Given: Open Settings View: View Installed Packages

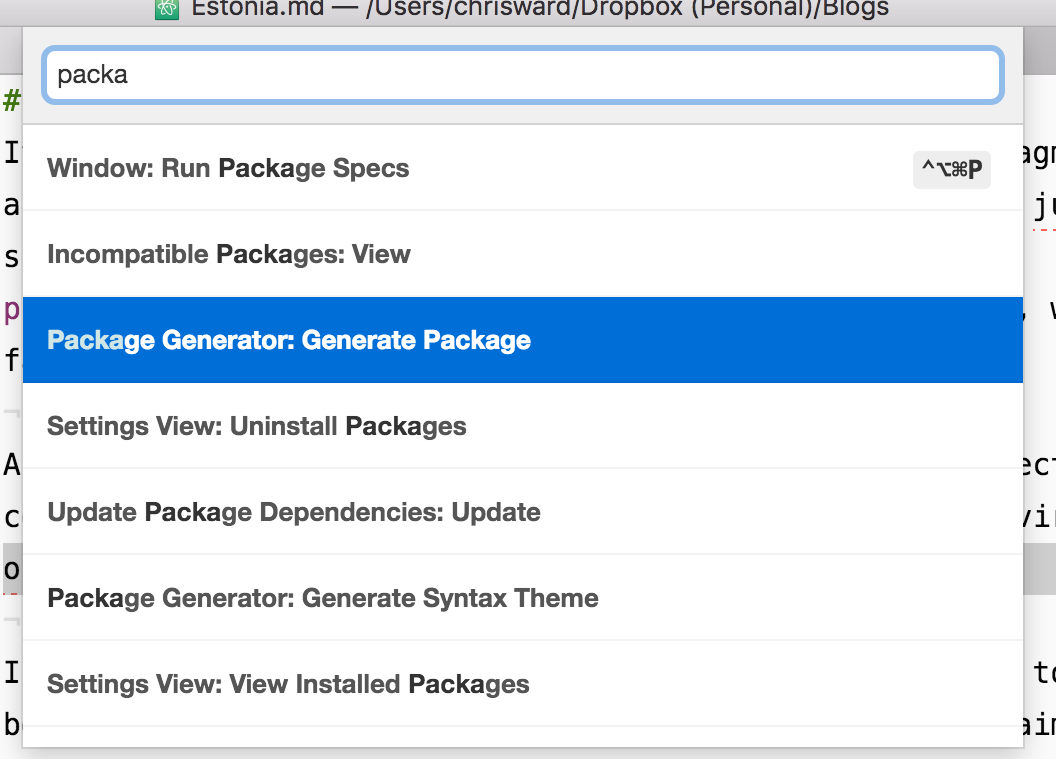Looking at the screenshot, I should pos(288,684).
